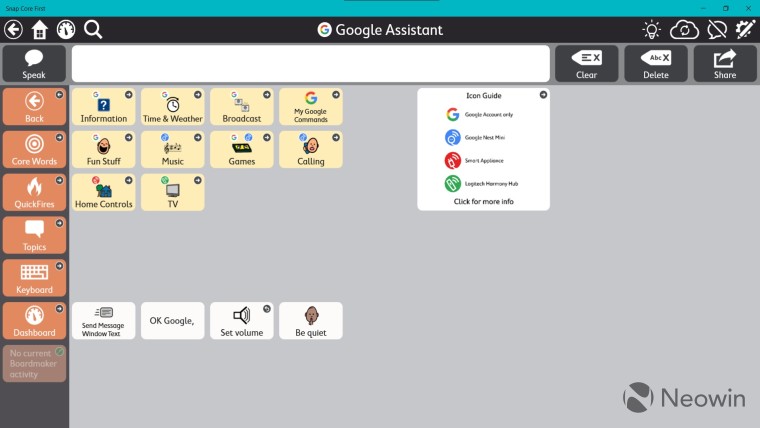Click the lightbulb icon in top bar
The width and height of the screenshot is (760, 428).
pyautogui.click(x=651, y=30)
